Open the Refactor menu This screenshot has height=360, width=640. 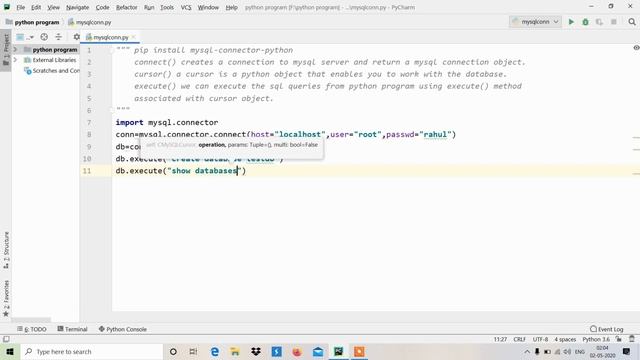click(x=127, y=7)
